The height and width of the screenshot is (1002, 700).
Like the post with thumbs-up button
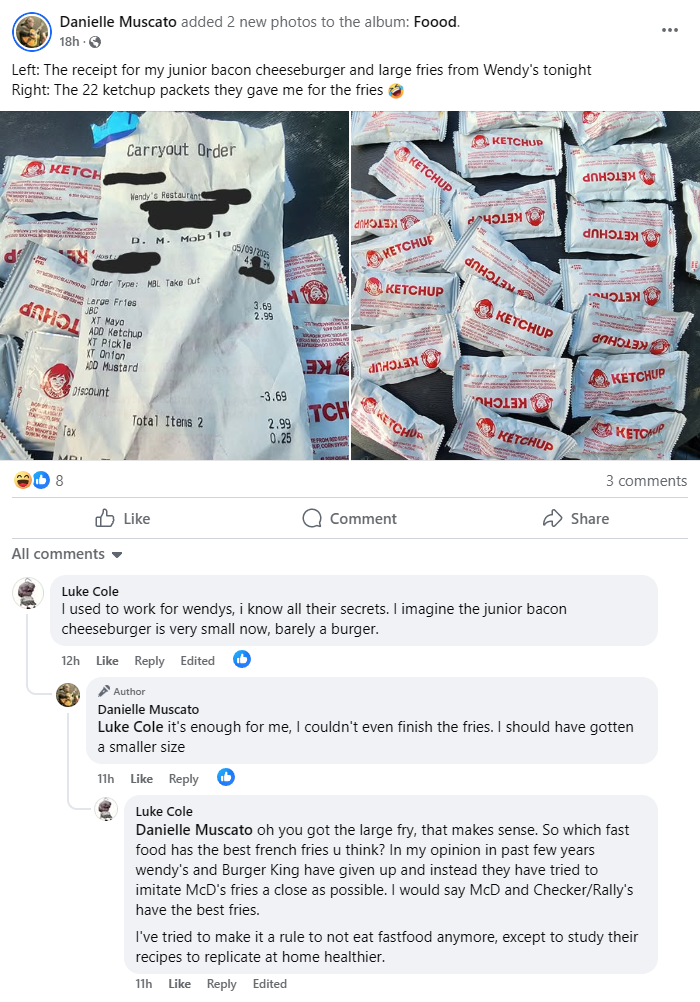pyautogui.click(x=123, y=518)
